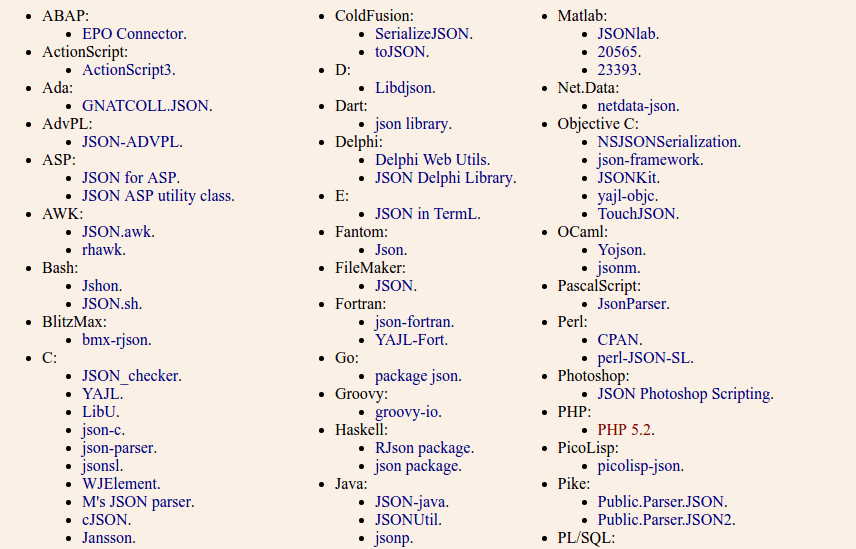Open Yojson link under OCaml

[620, 250]
